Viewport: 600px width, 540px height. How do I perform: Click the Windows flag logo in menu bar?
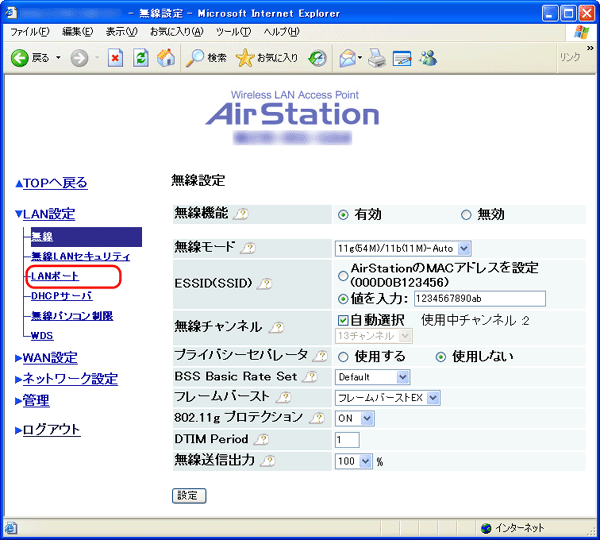(x=582, y=33)
